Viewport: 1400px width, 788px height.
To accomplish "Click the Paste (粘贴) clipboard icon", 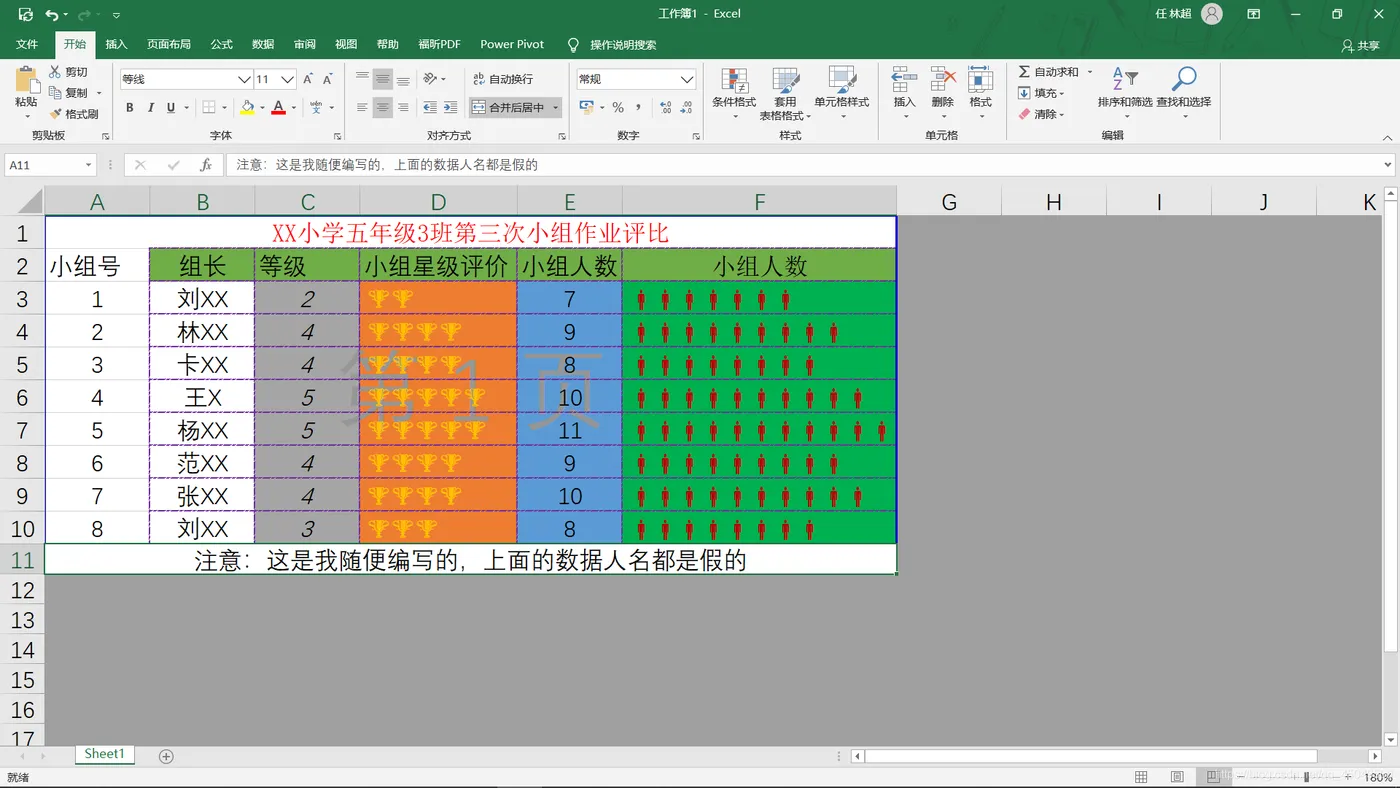I will tap(26, 79).
